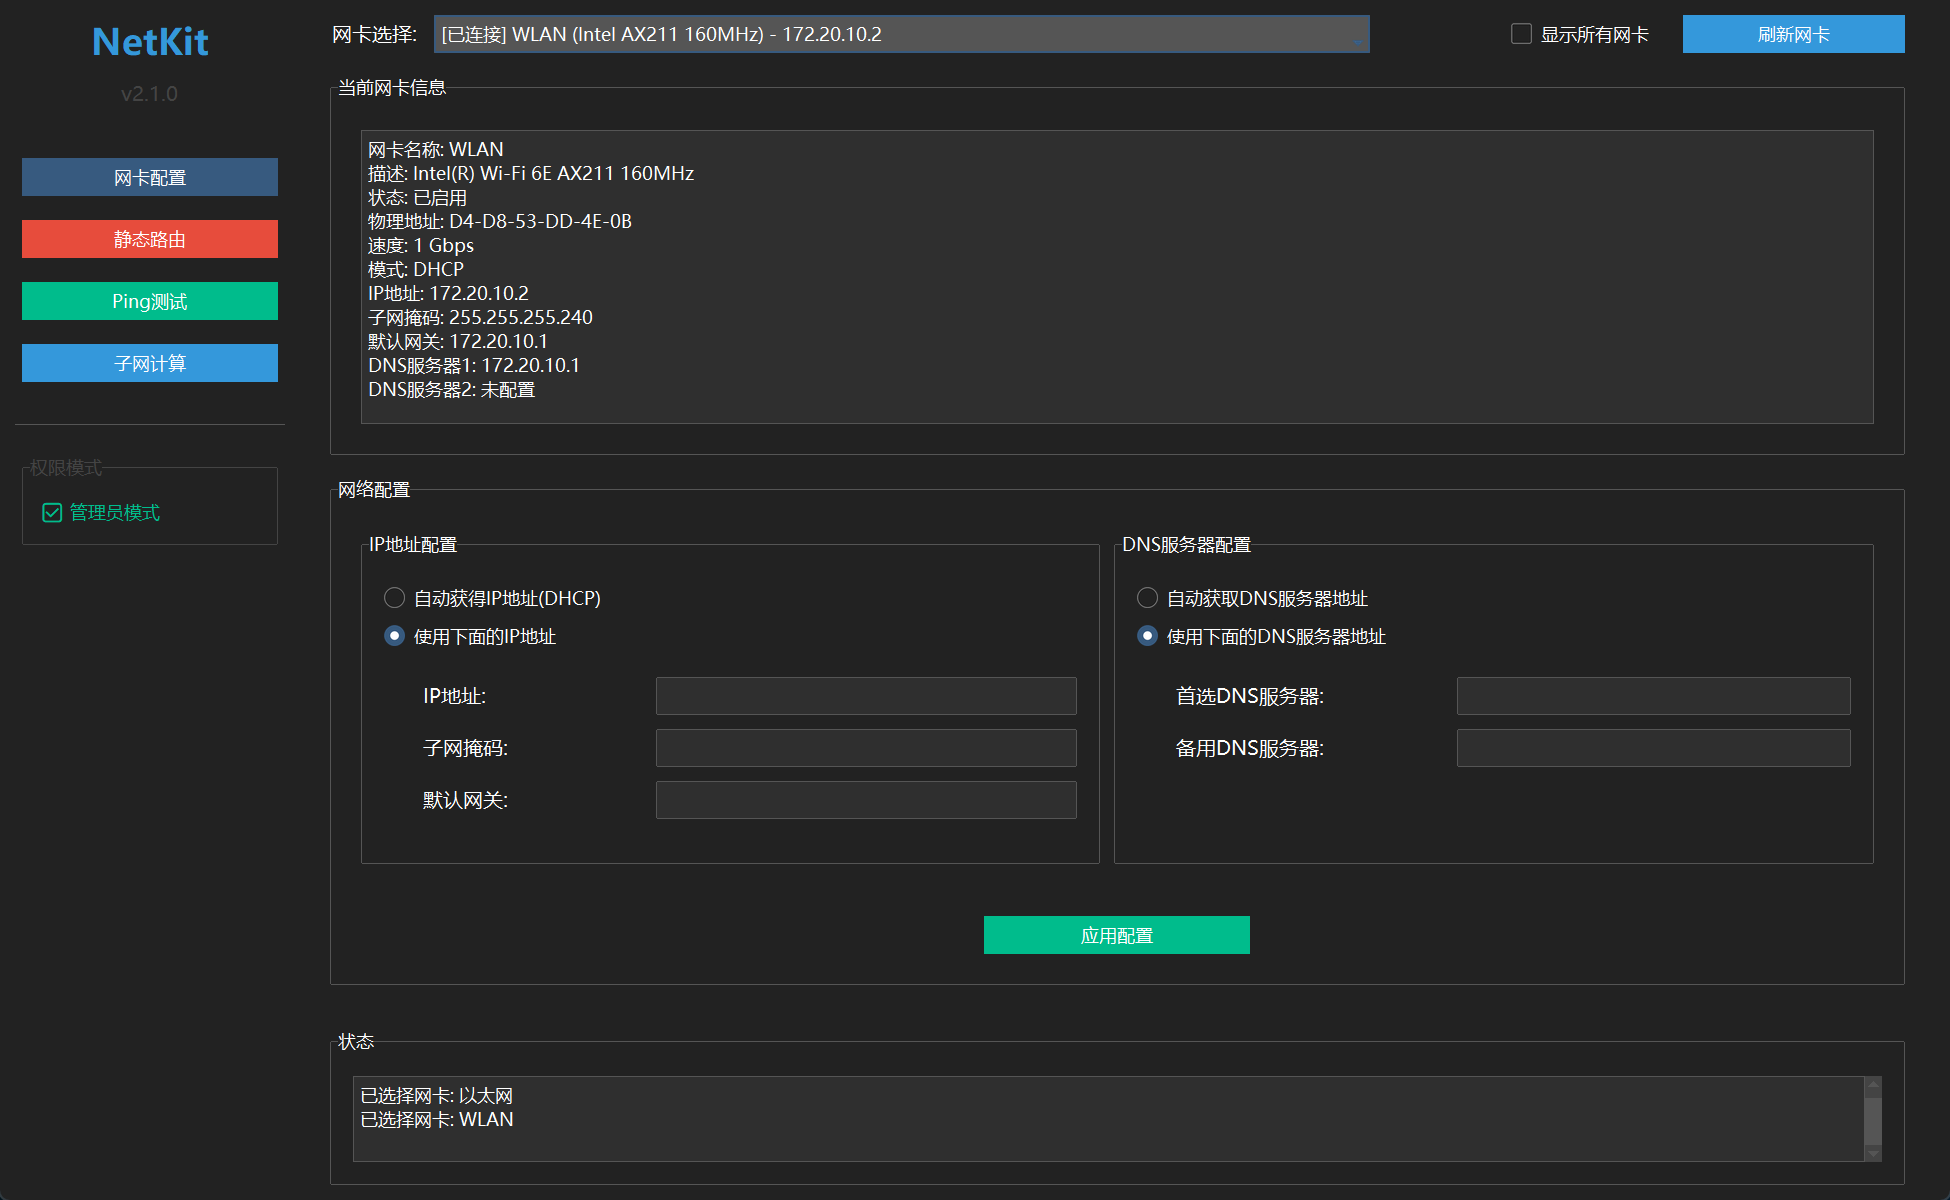Click the 刷新网卡 button
1950x1200 pixels.
(x=1793, y=34)
